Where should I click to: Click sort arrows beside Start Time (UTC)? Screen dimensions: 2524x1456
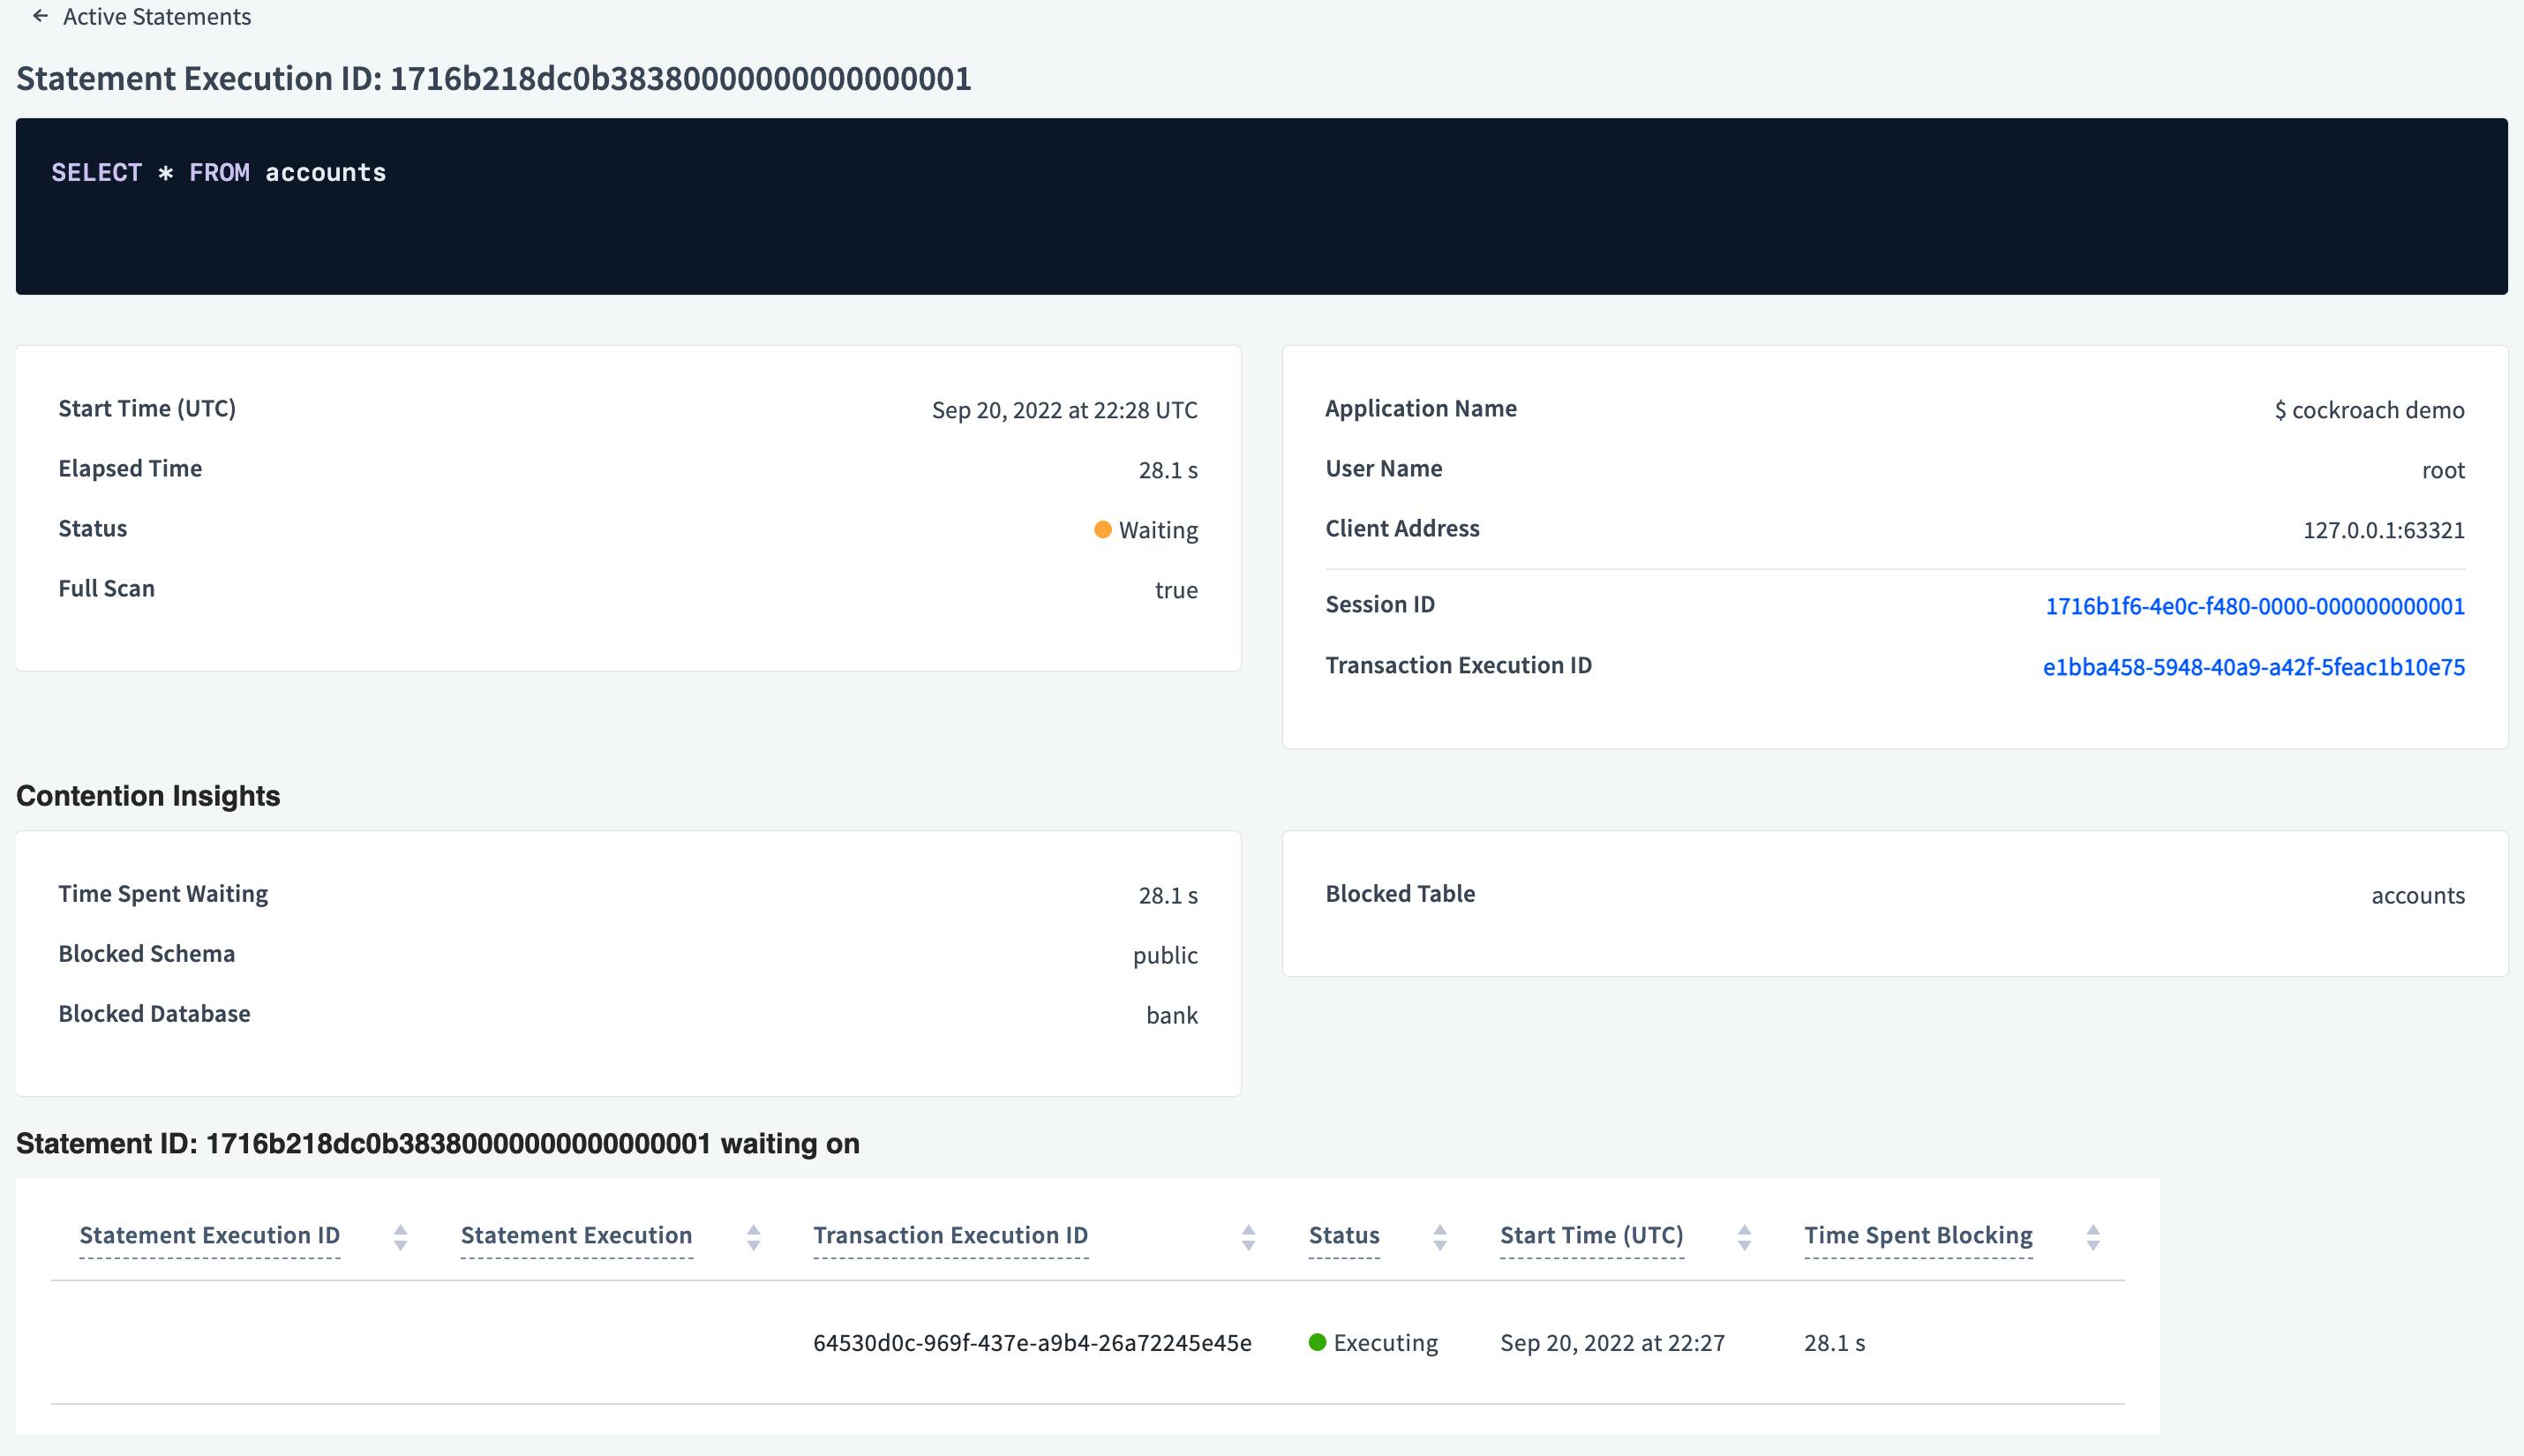point(1744,1236)
